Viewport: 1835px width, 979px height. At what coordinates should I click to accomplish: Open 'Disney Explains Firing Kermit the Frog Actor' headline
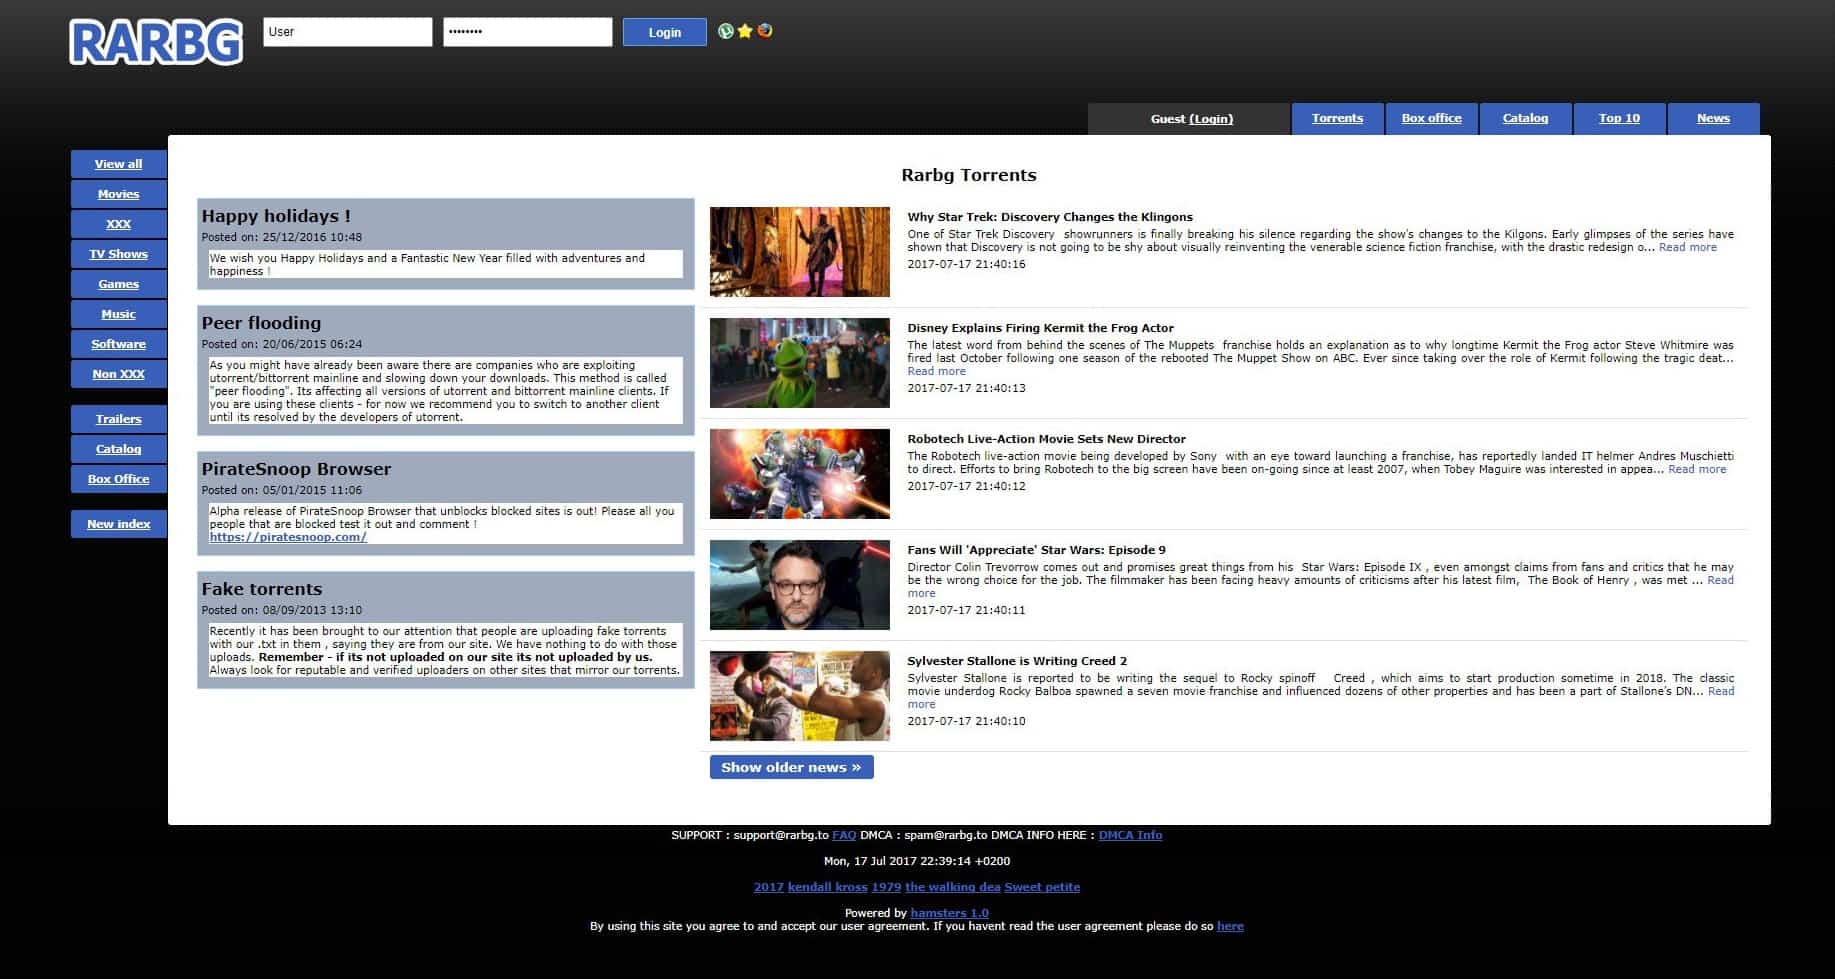pos(1041,328)
